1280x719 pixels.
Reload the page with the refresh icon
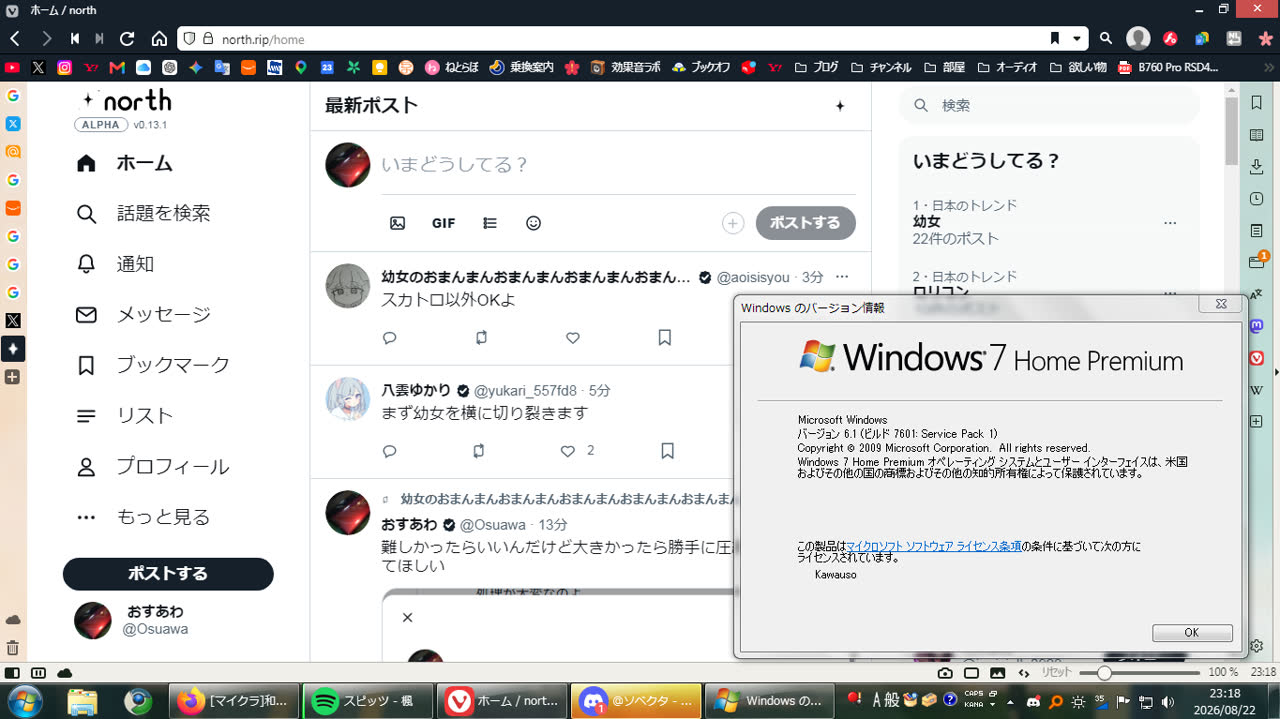click(127, 39)
